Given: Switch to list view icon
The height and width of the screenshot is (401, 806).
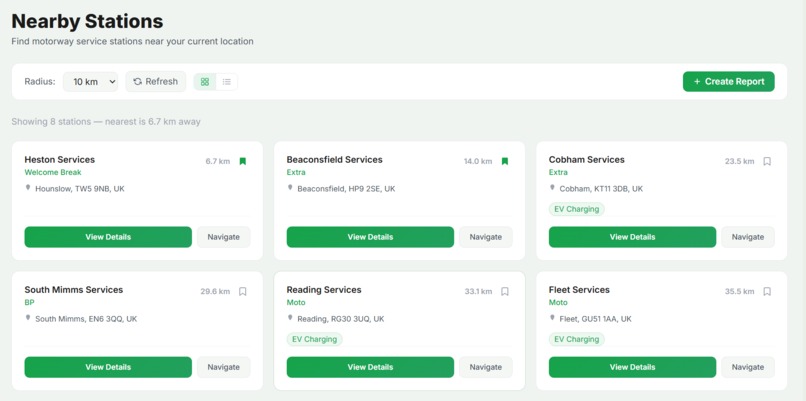Looking at the screenshot, I should (227, 82).
